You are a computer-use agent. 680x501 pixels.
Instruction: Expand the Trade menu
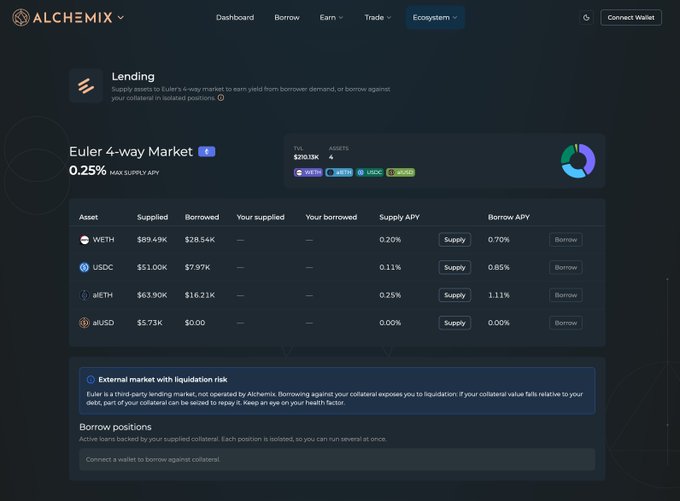(378, 17)
